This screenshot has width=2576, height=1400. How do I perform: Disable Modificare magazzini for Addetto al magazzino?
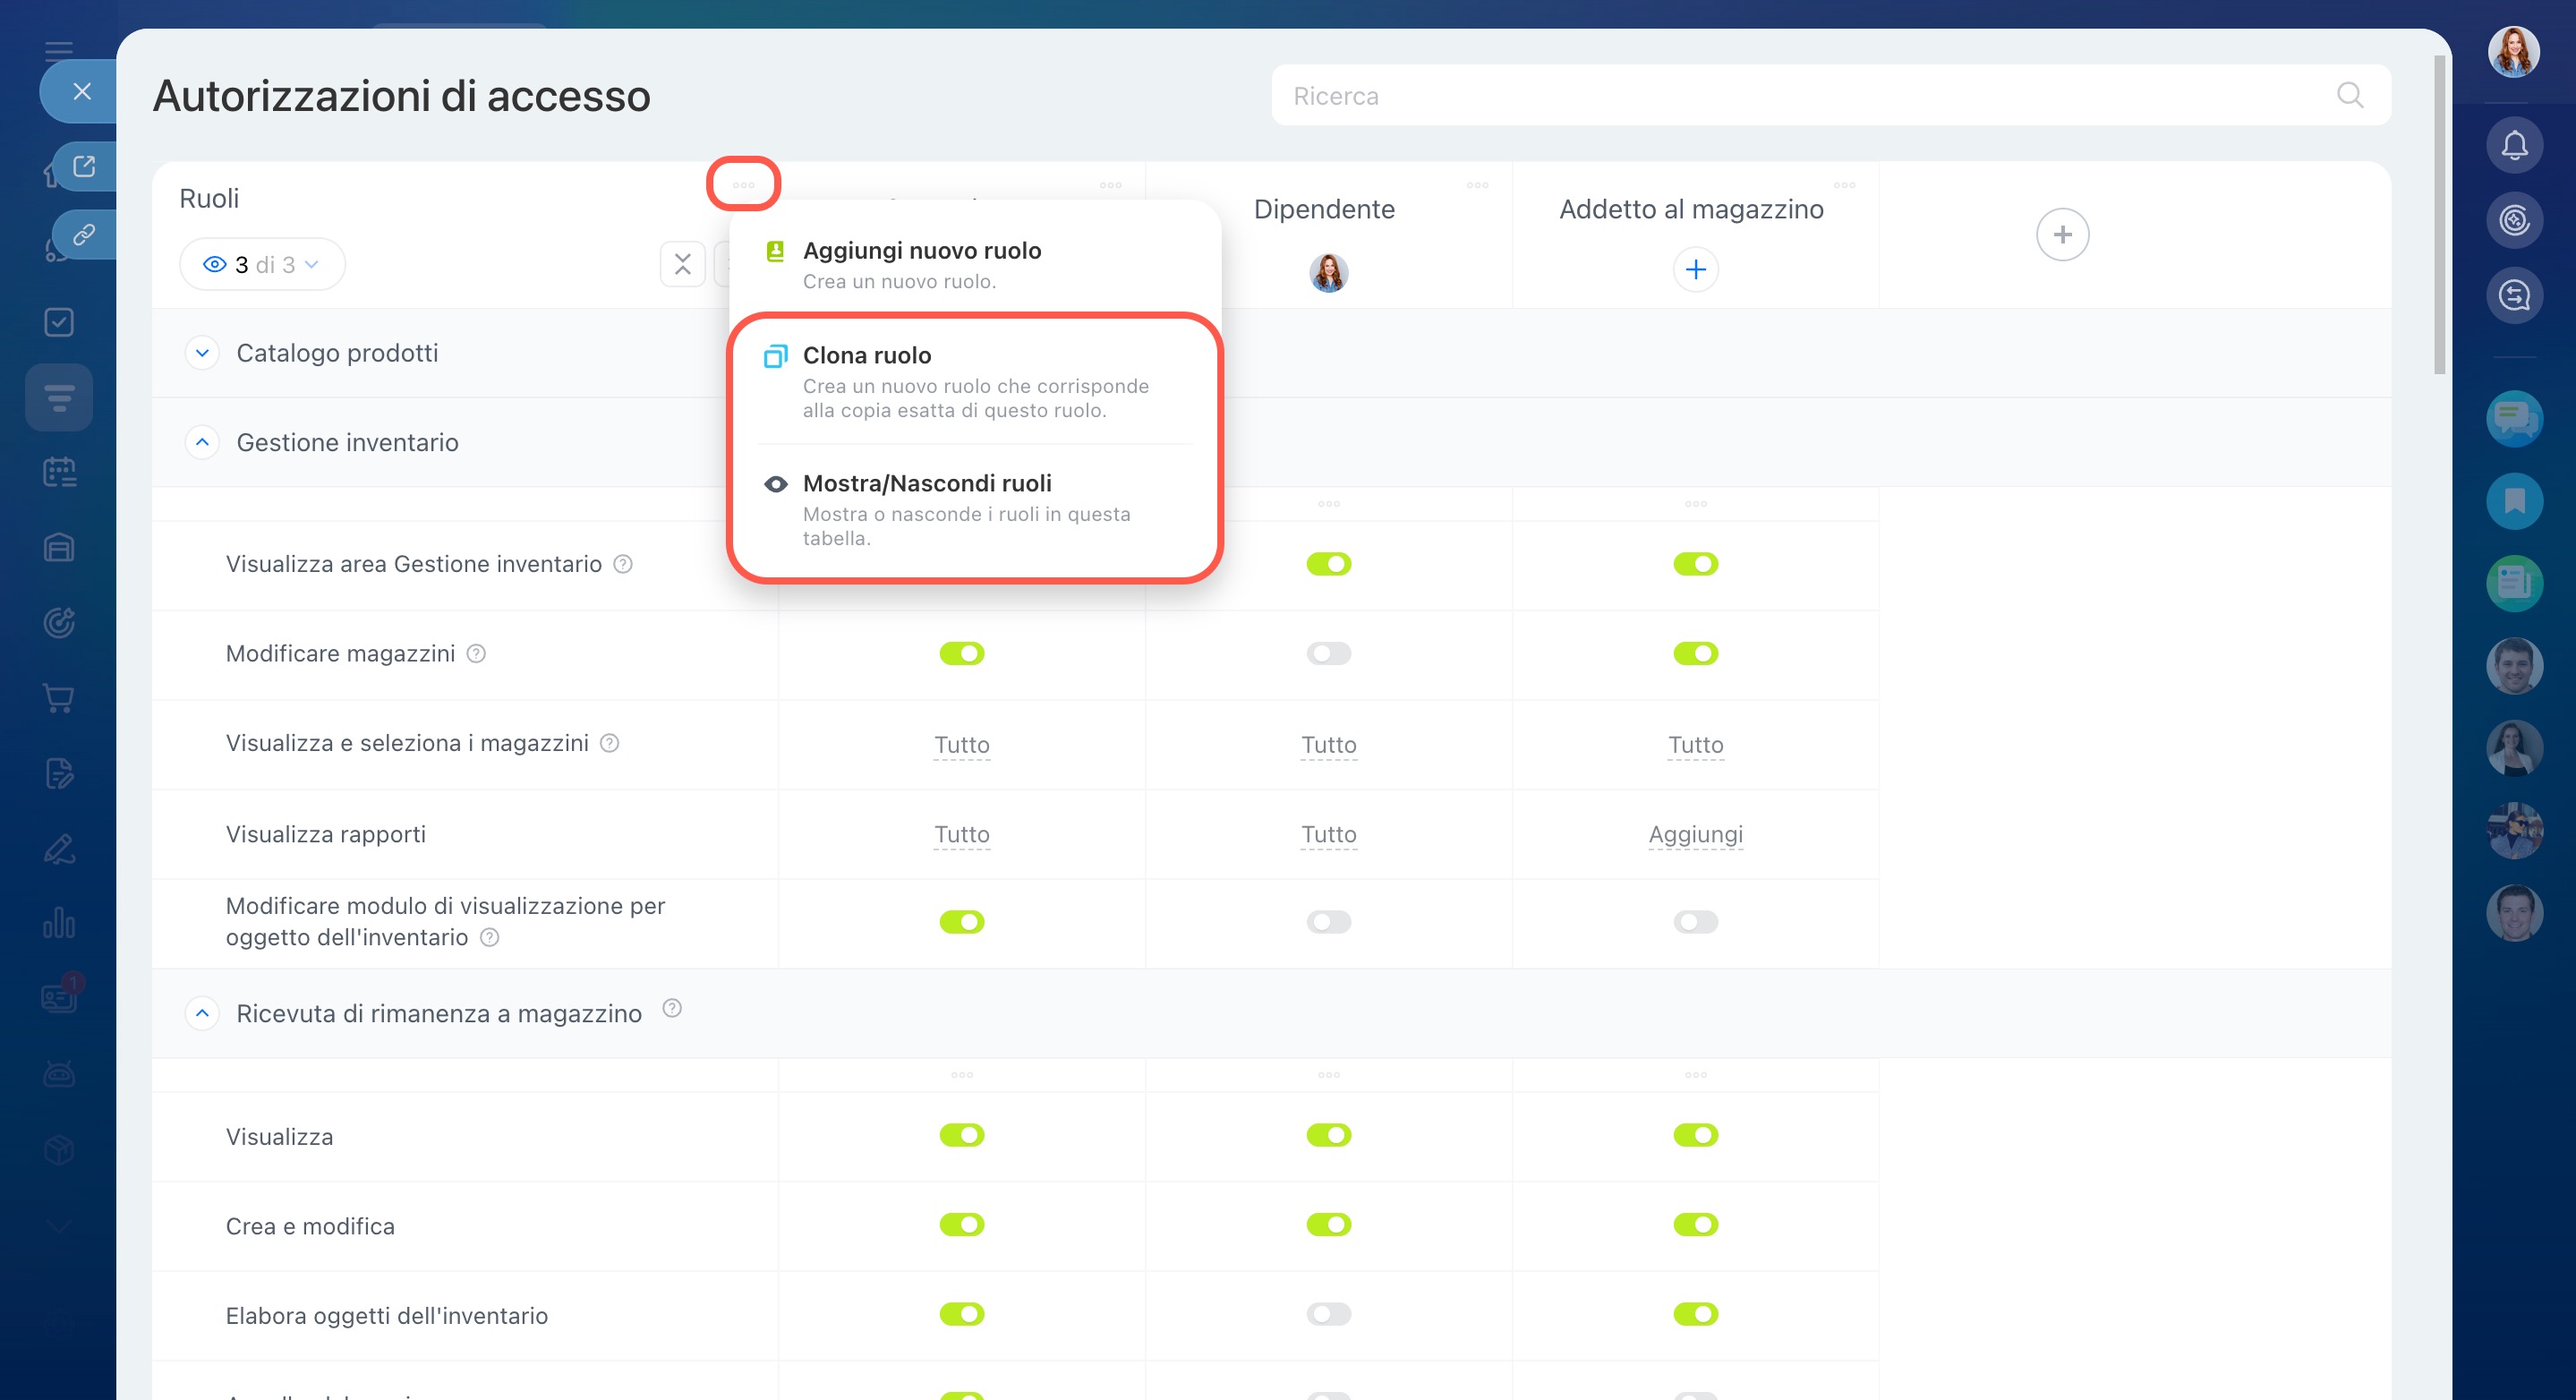(x=1695, y=654)
